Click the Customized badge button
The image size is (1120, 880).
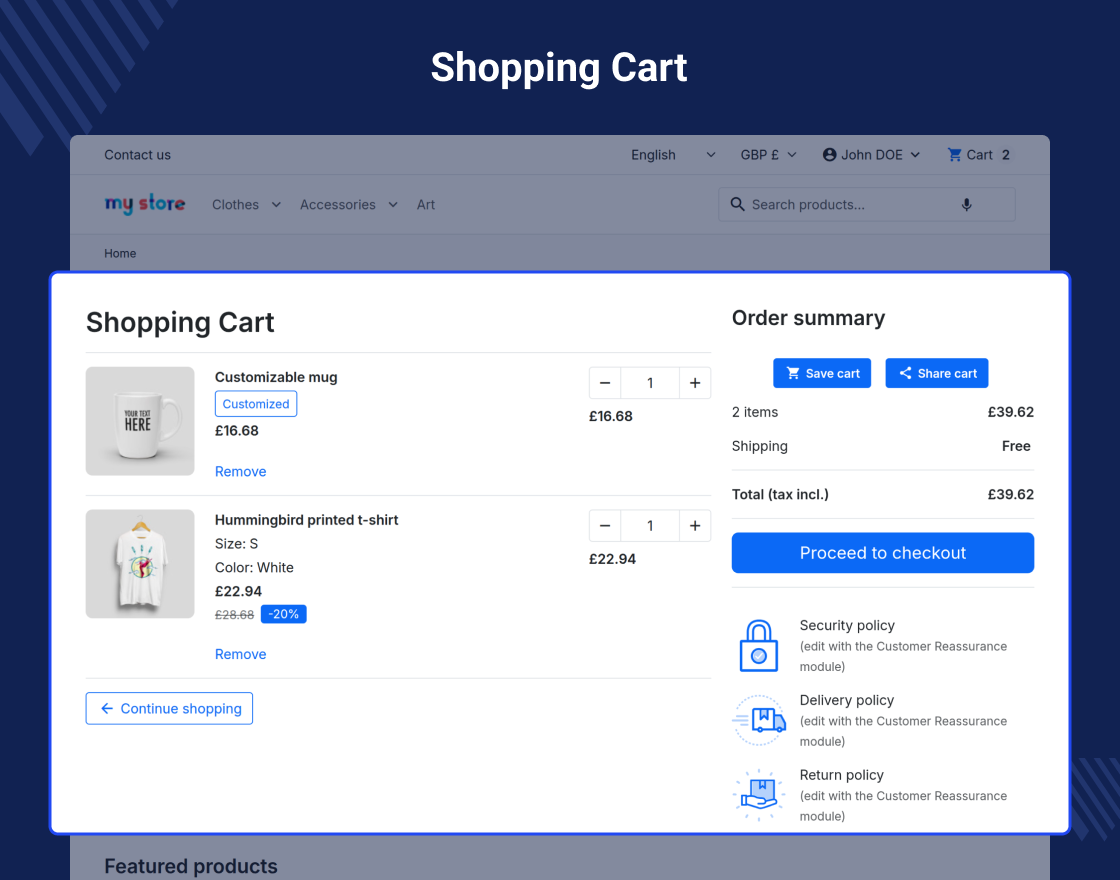click(x=256, y=404)
